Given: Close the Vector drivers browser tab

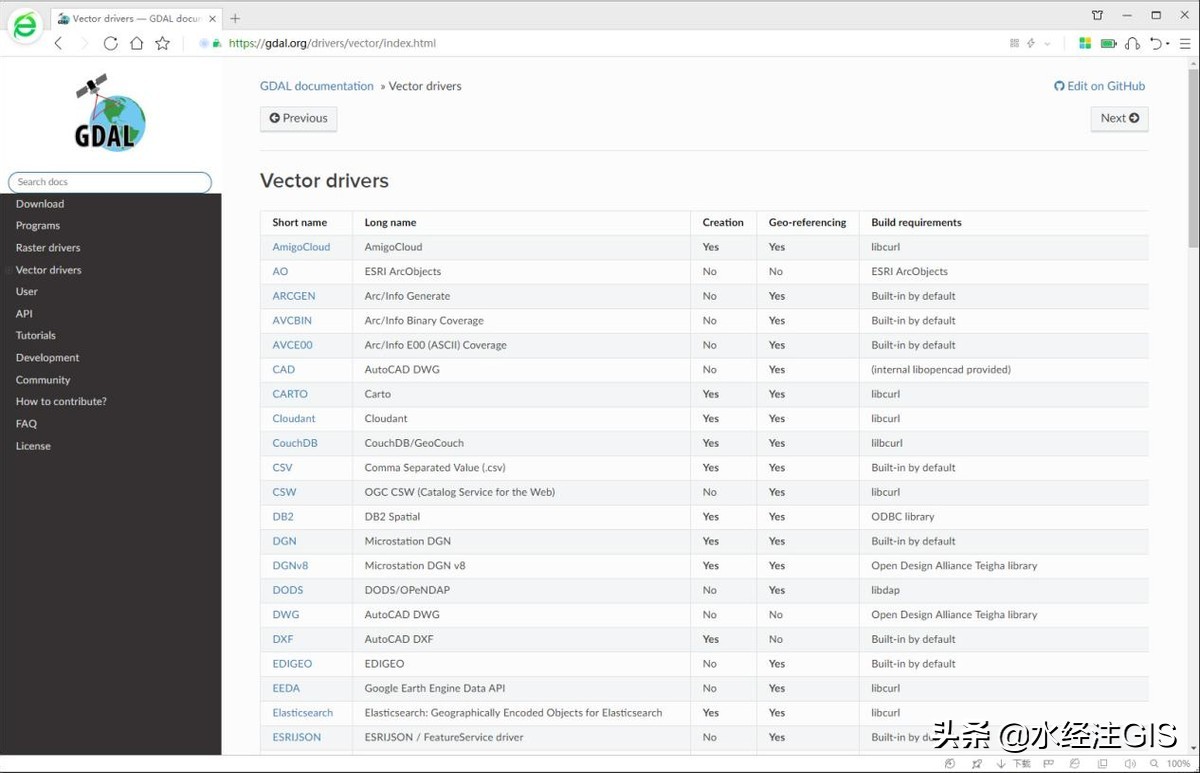Looking at the screenshot, I should click(x=212, y=18).
